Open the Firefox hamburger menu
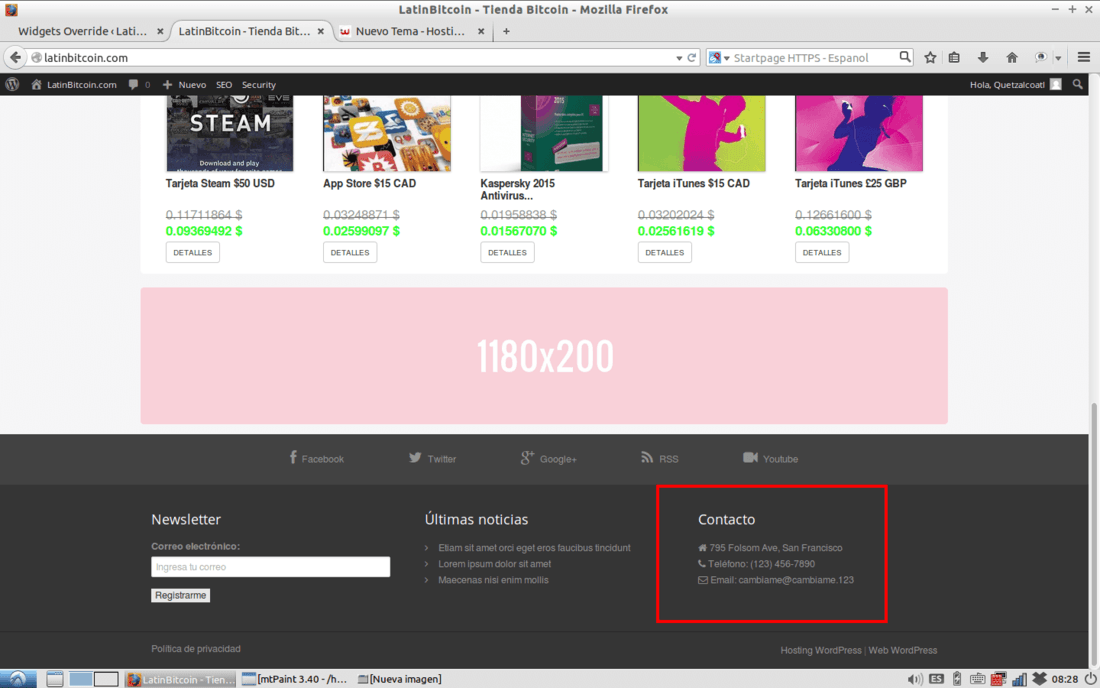The width and height of the screenshot is (1100, 688). [x=1084, y=58]
